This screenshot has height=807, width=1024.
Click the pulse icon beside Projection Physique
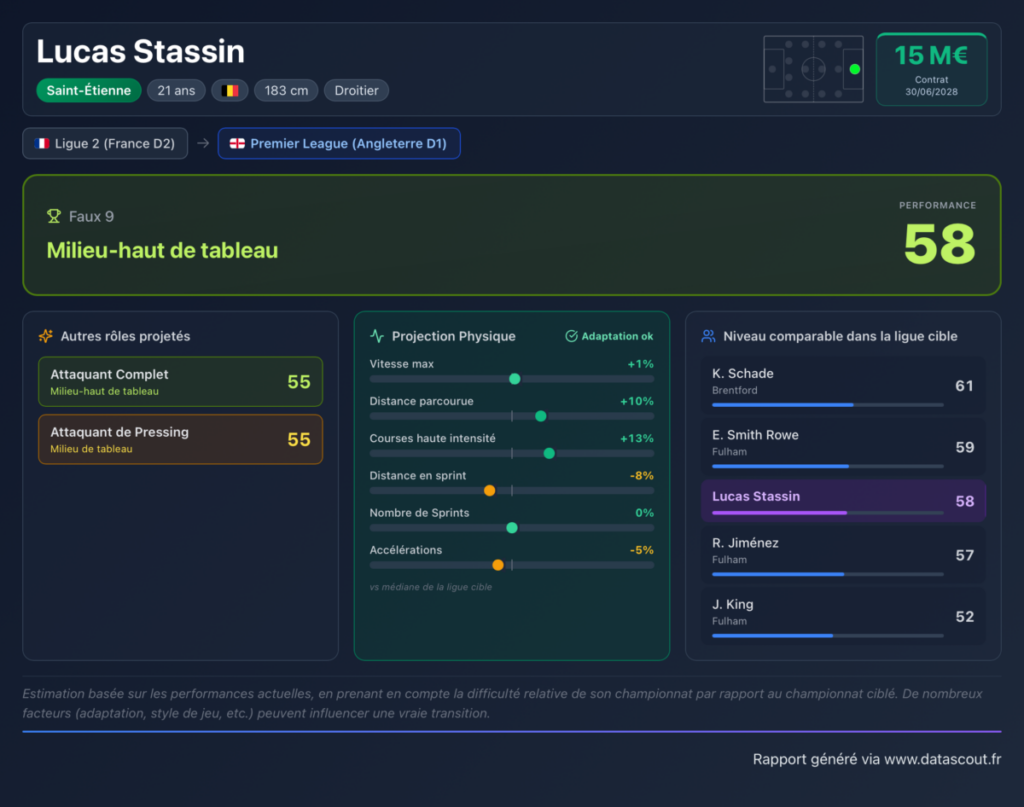point(377,336)
